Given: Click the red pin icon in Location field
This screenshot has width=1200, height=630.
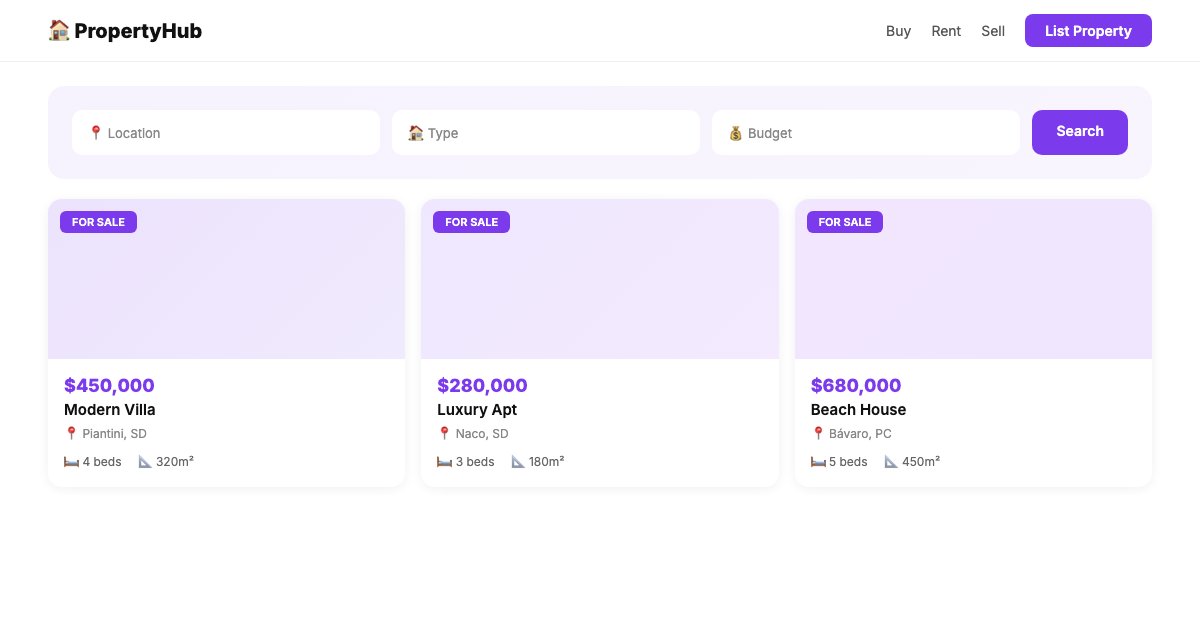Looking at the screenshot, I should (96, 132).
